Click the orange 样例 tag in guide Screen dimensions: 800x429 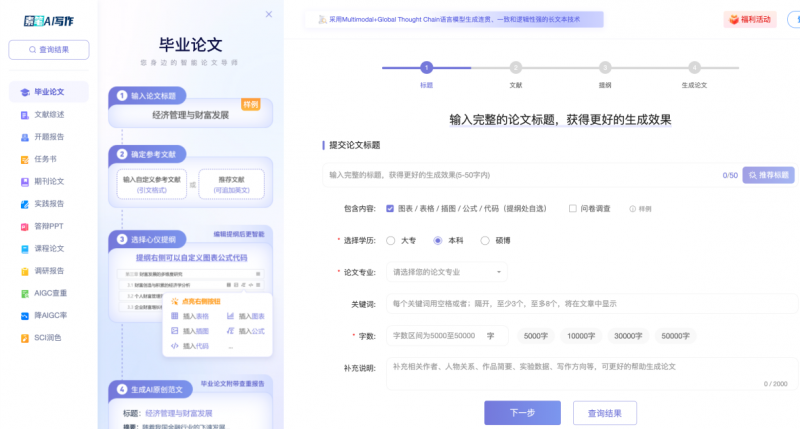click(x=251, y=105)
